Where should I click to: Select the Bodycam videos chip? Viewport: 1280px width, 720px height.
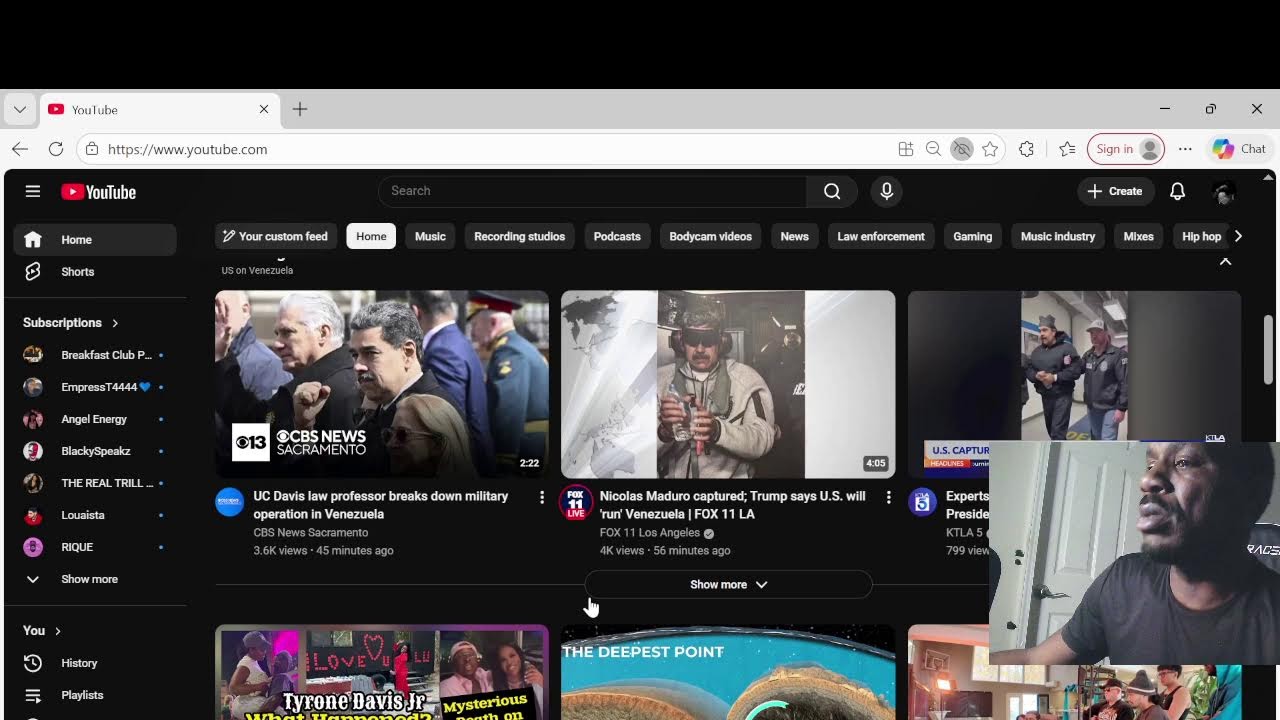pos(710,237)
